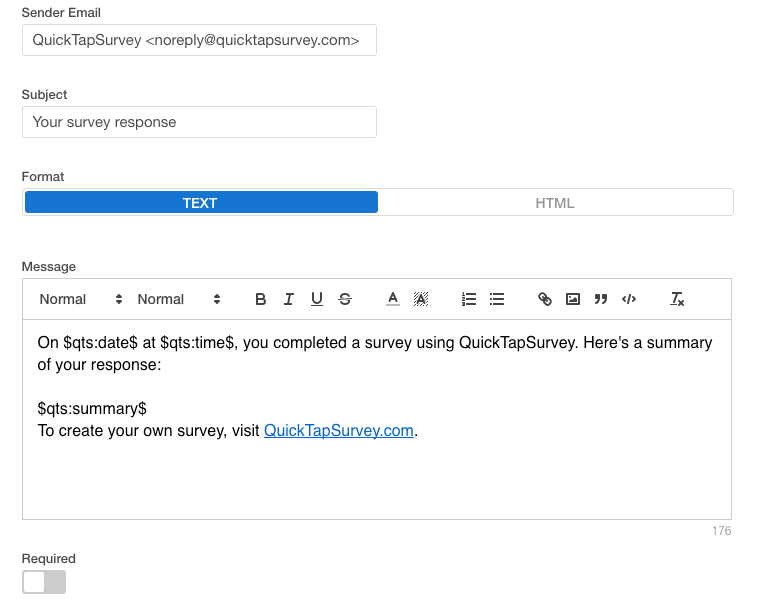
Task: Switch to the HTML format tab
Action: click(555, 203)
